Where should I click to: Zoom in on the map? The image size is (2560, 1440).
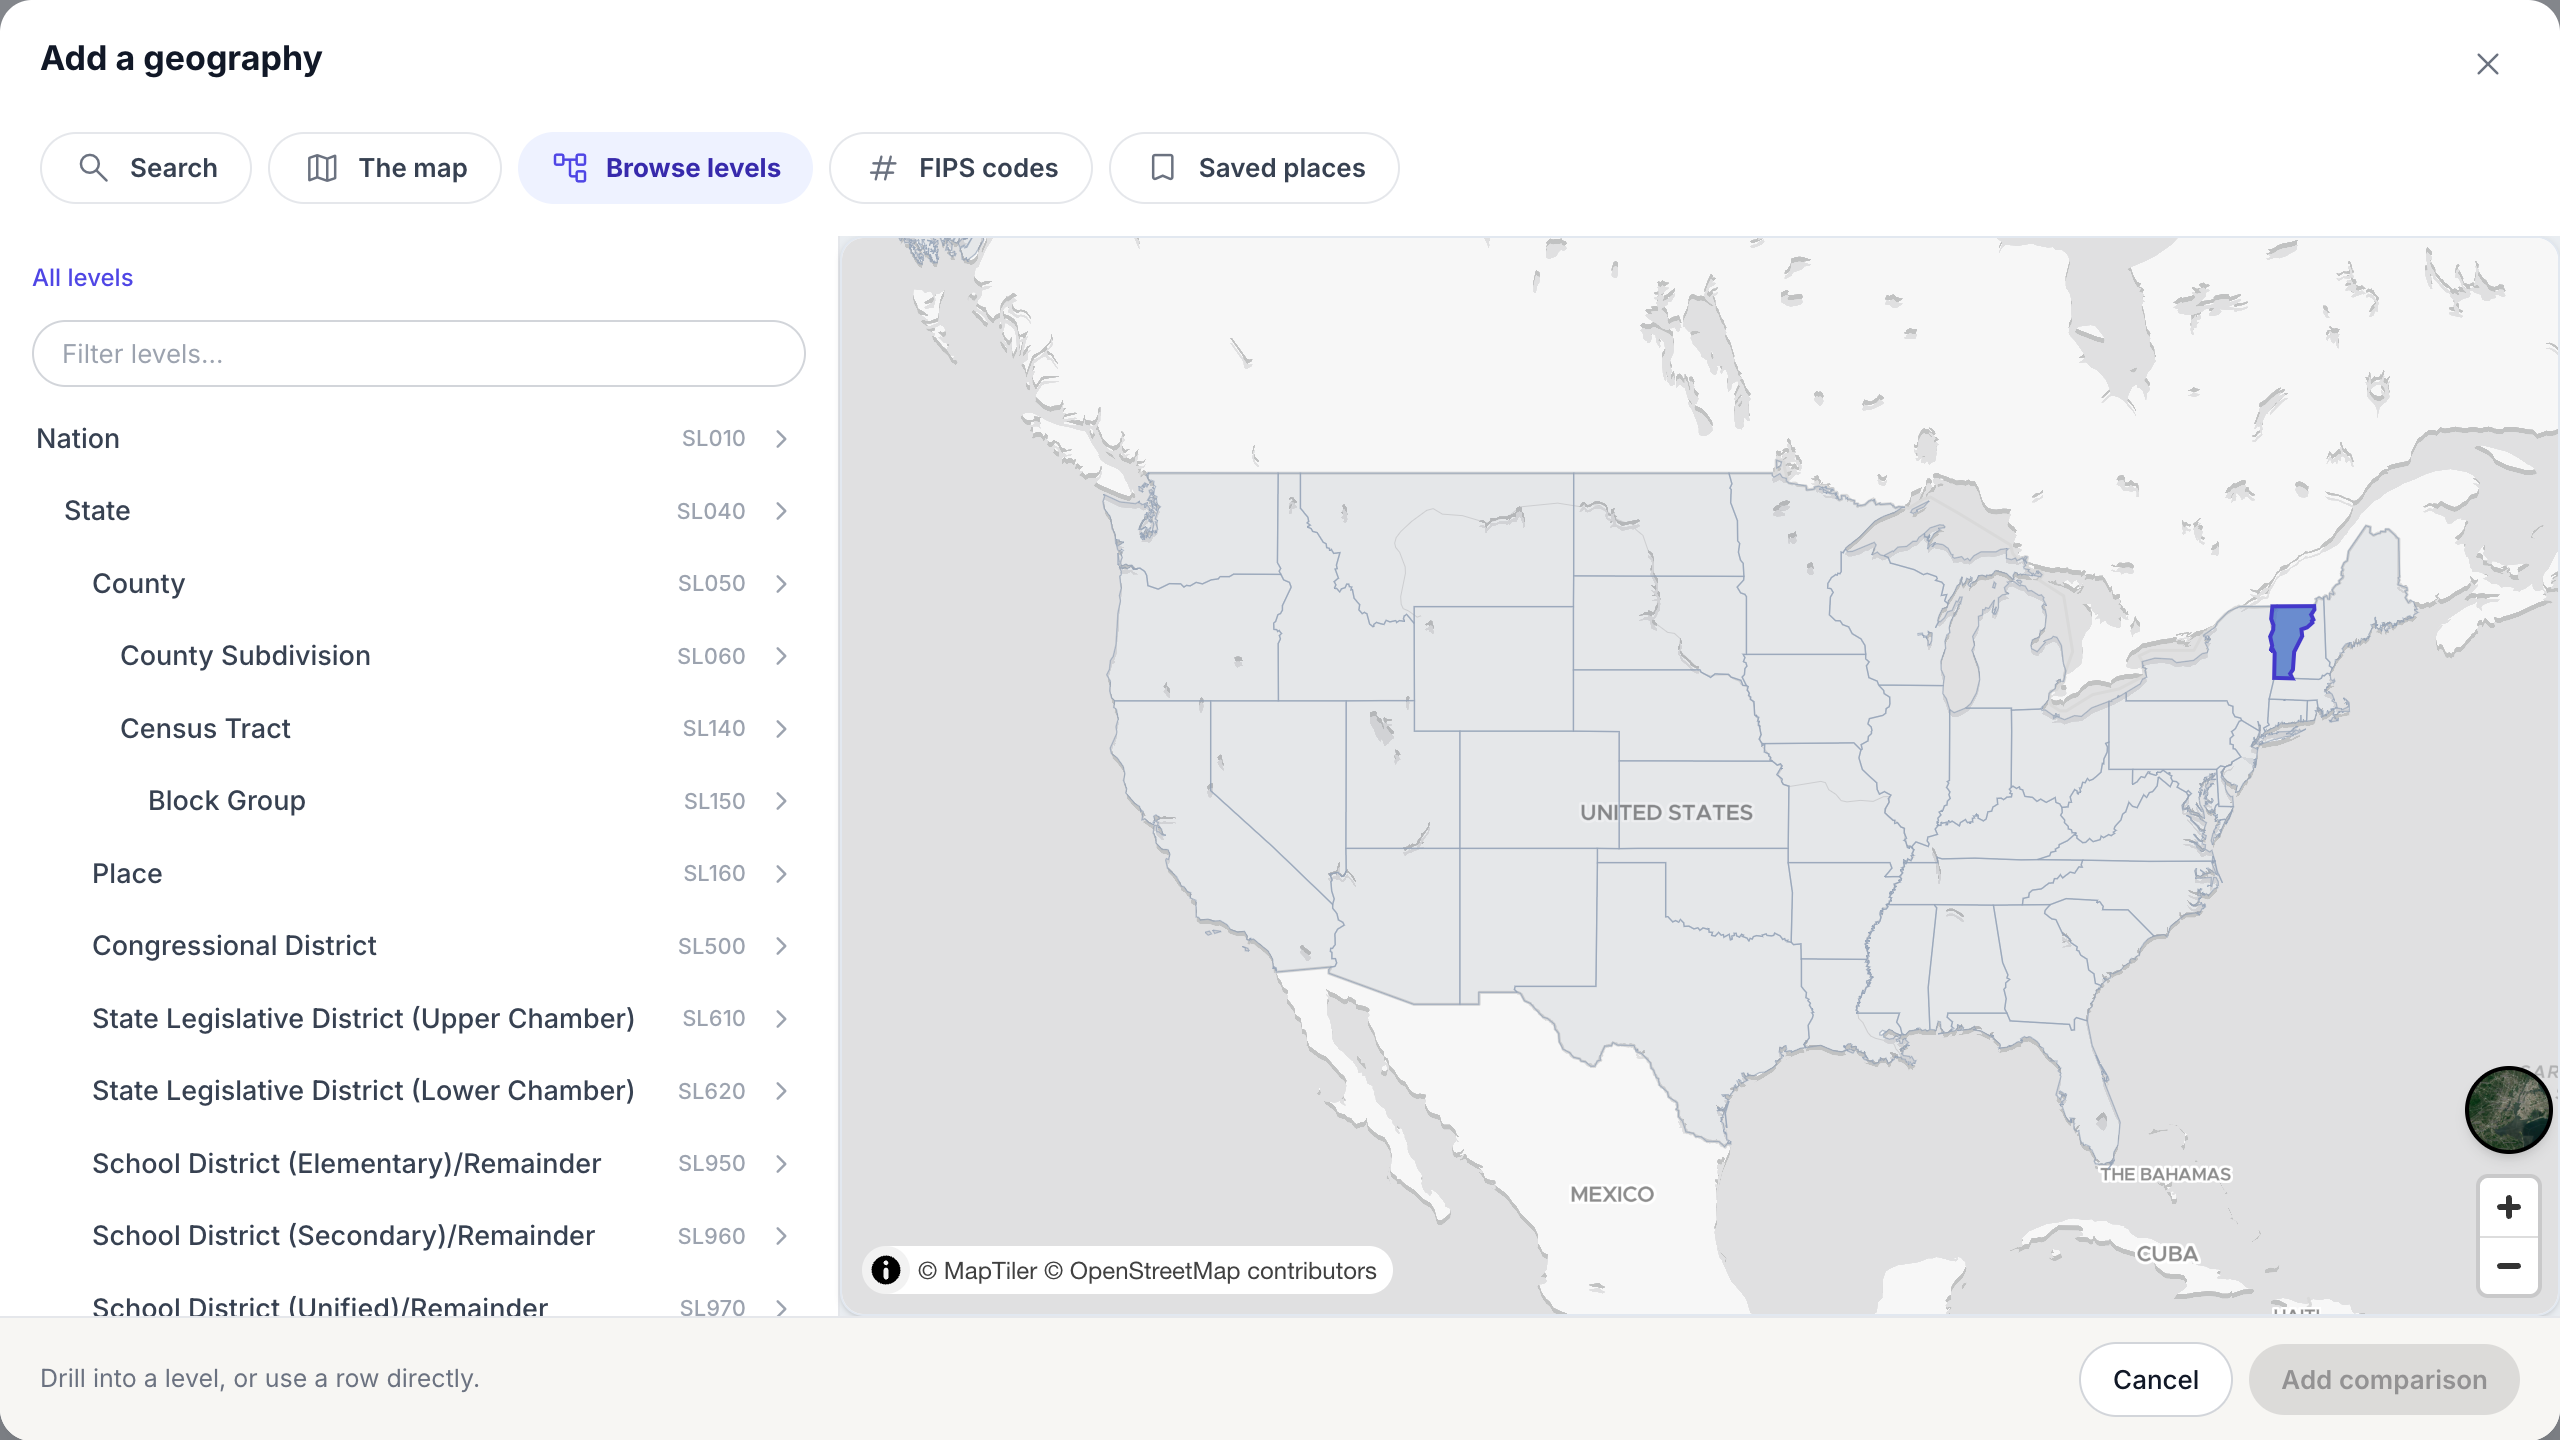(2508, 1208)
